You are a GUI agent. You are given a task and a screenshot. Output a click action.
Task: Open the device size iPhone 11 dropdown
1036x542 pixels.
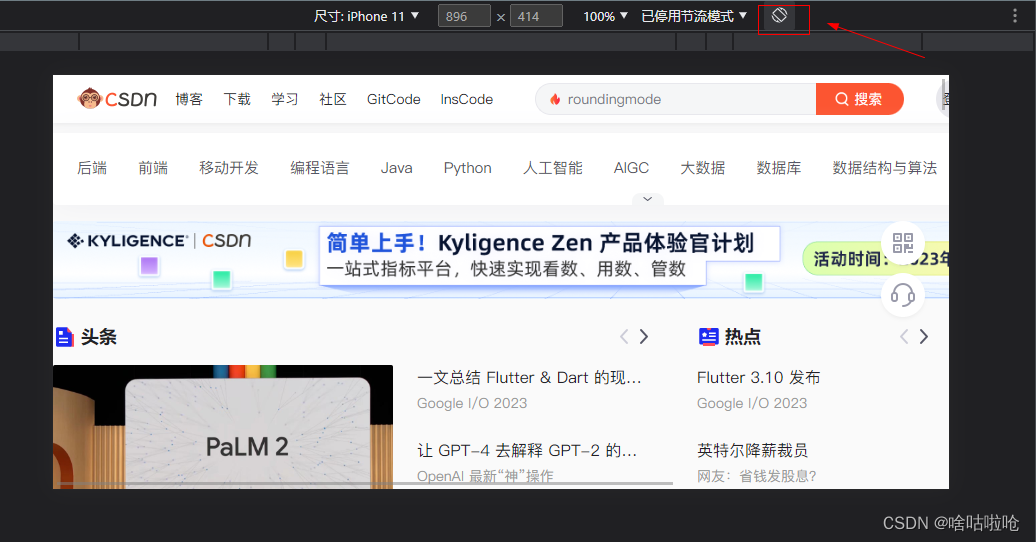[x=367, y=16]
